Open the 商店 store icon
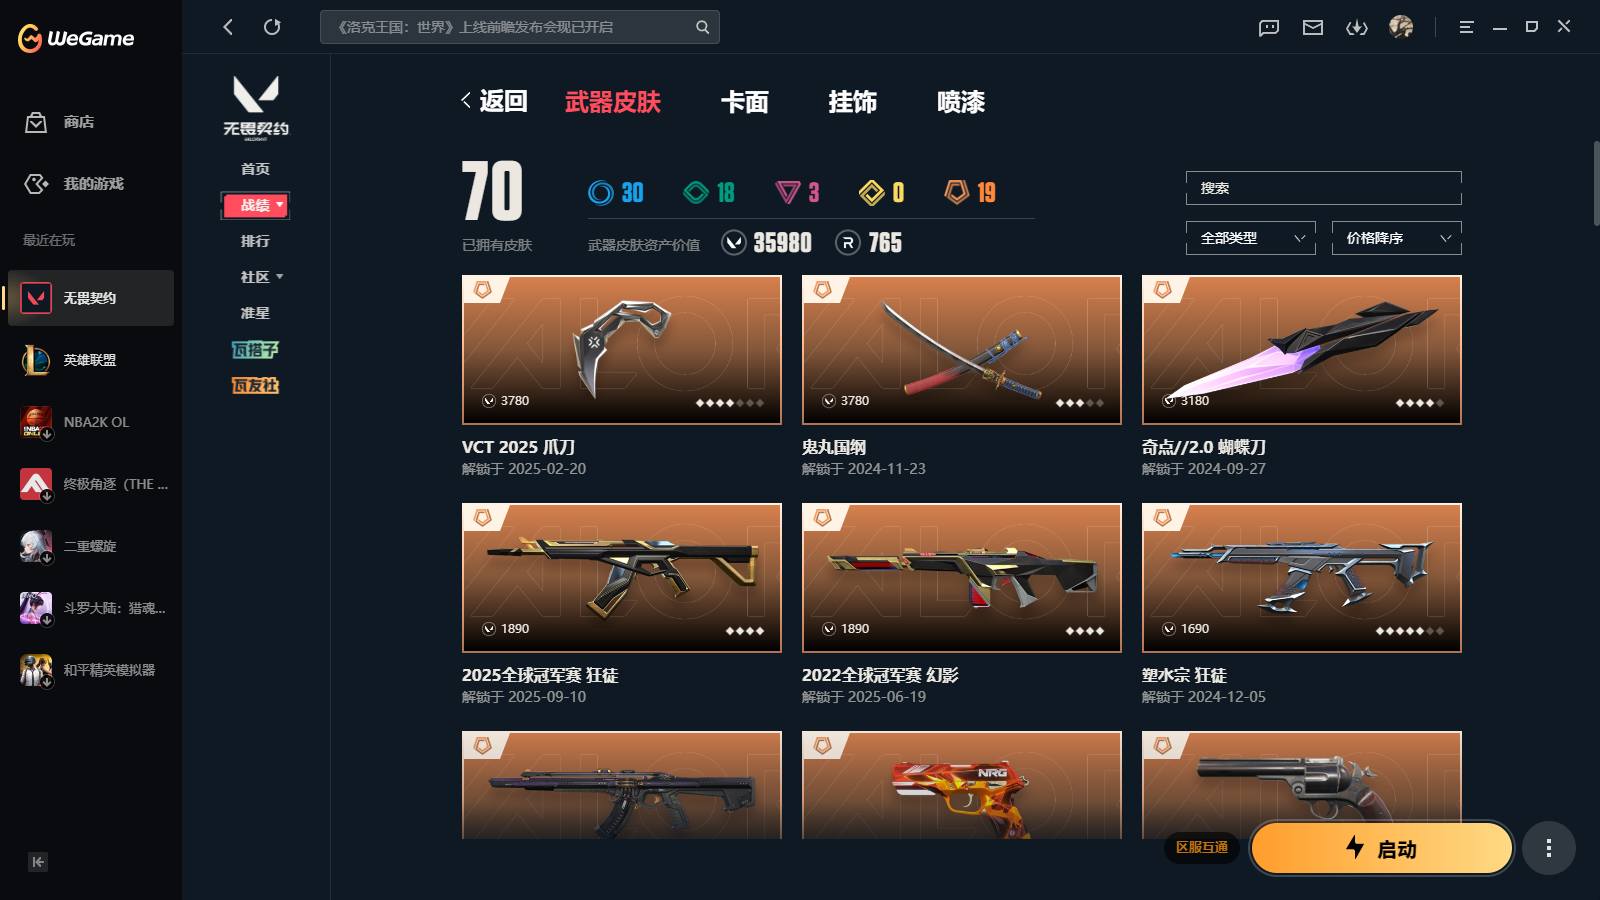 [36, 122]
